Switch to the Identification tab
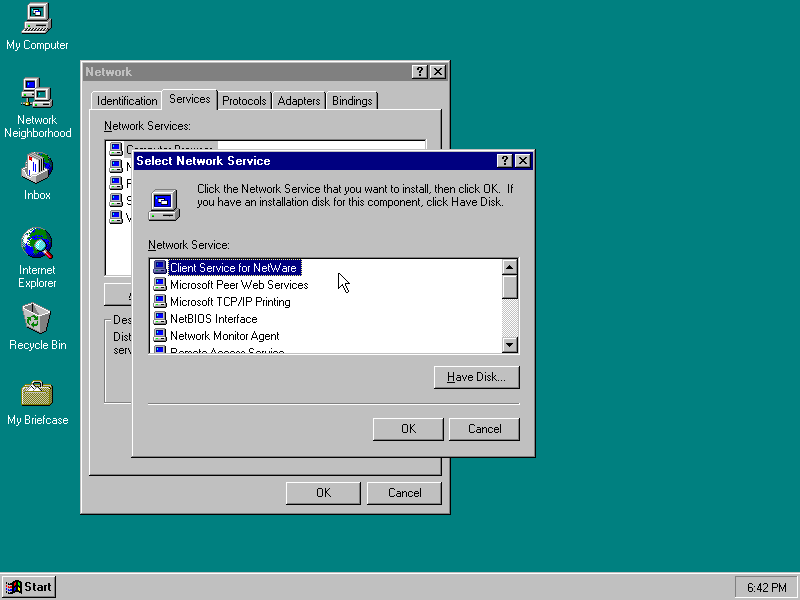This screenshot has height=600, width=800. 127,101
